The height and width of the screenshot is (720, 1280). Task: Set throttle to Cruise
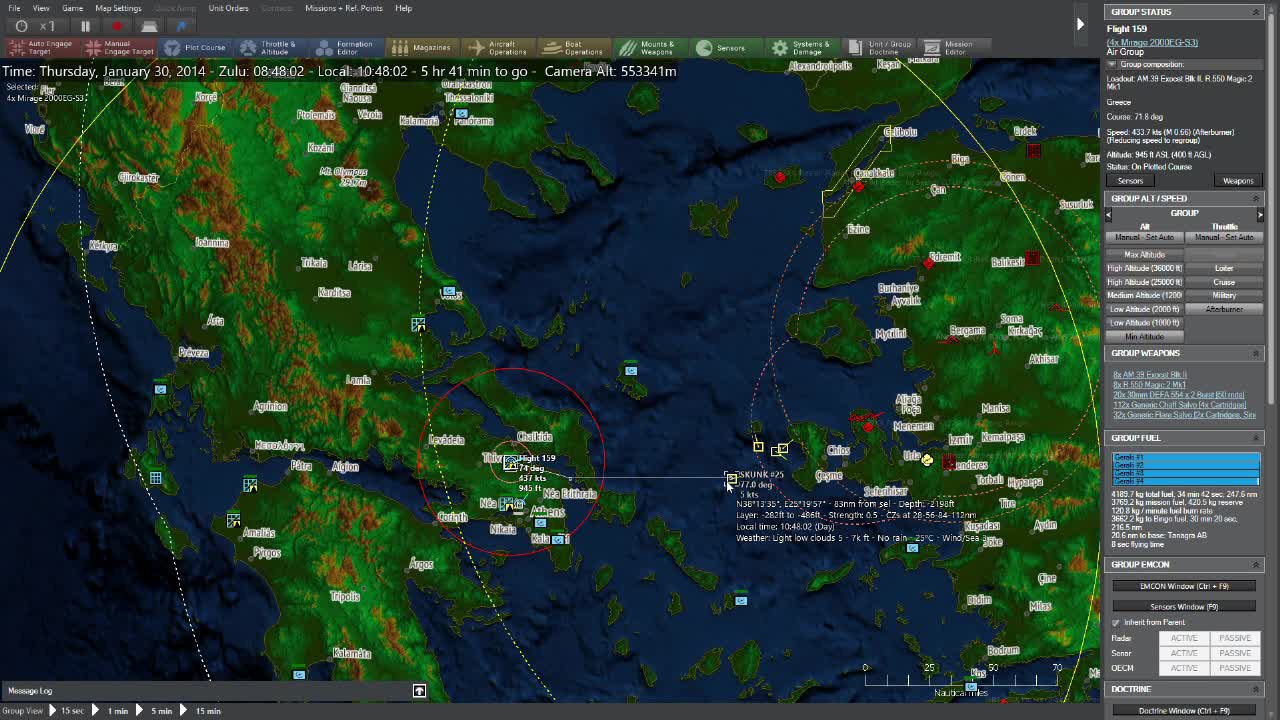(x=1224, y=282)
